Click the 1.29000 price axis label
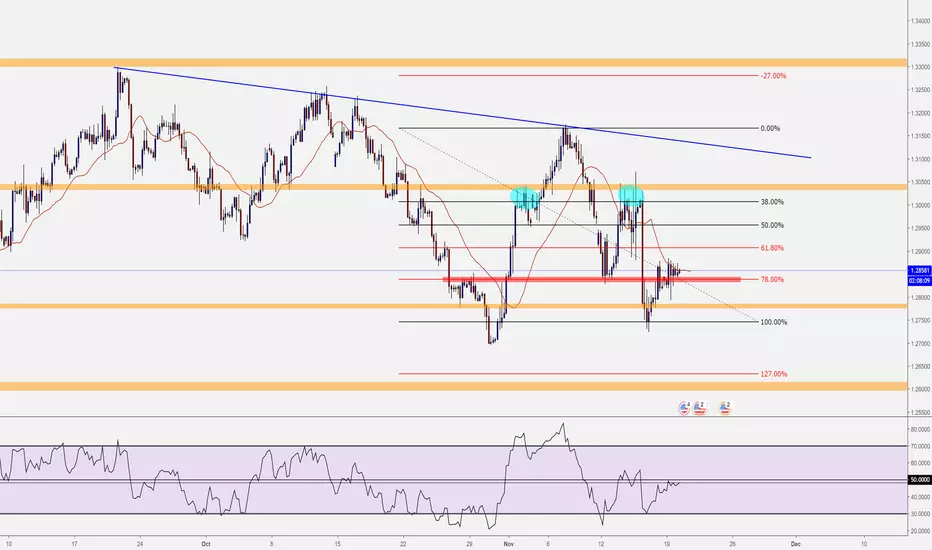The height and width of the screenshot is (550, 932). [x=920, y=252]
